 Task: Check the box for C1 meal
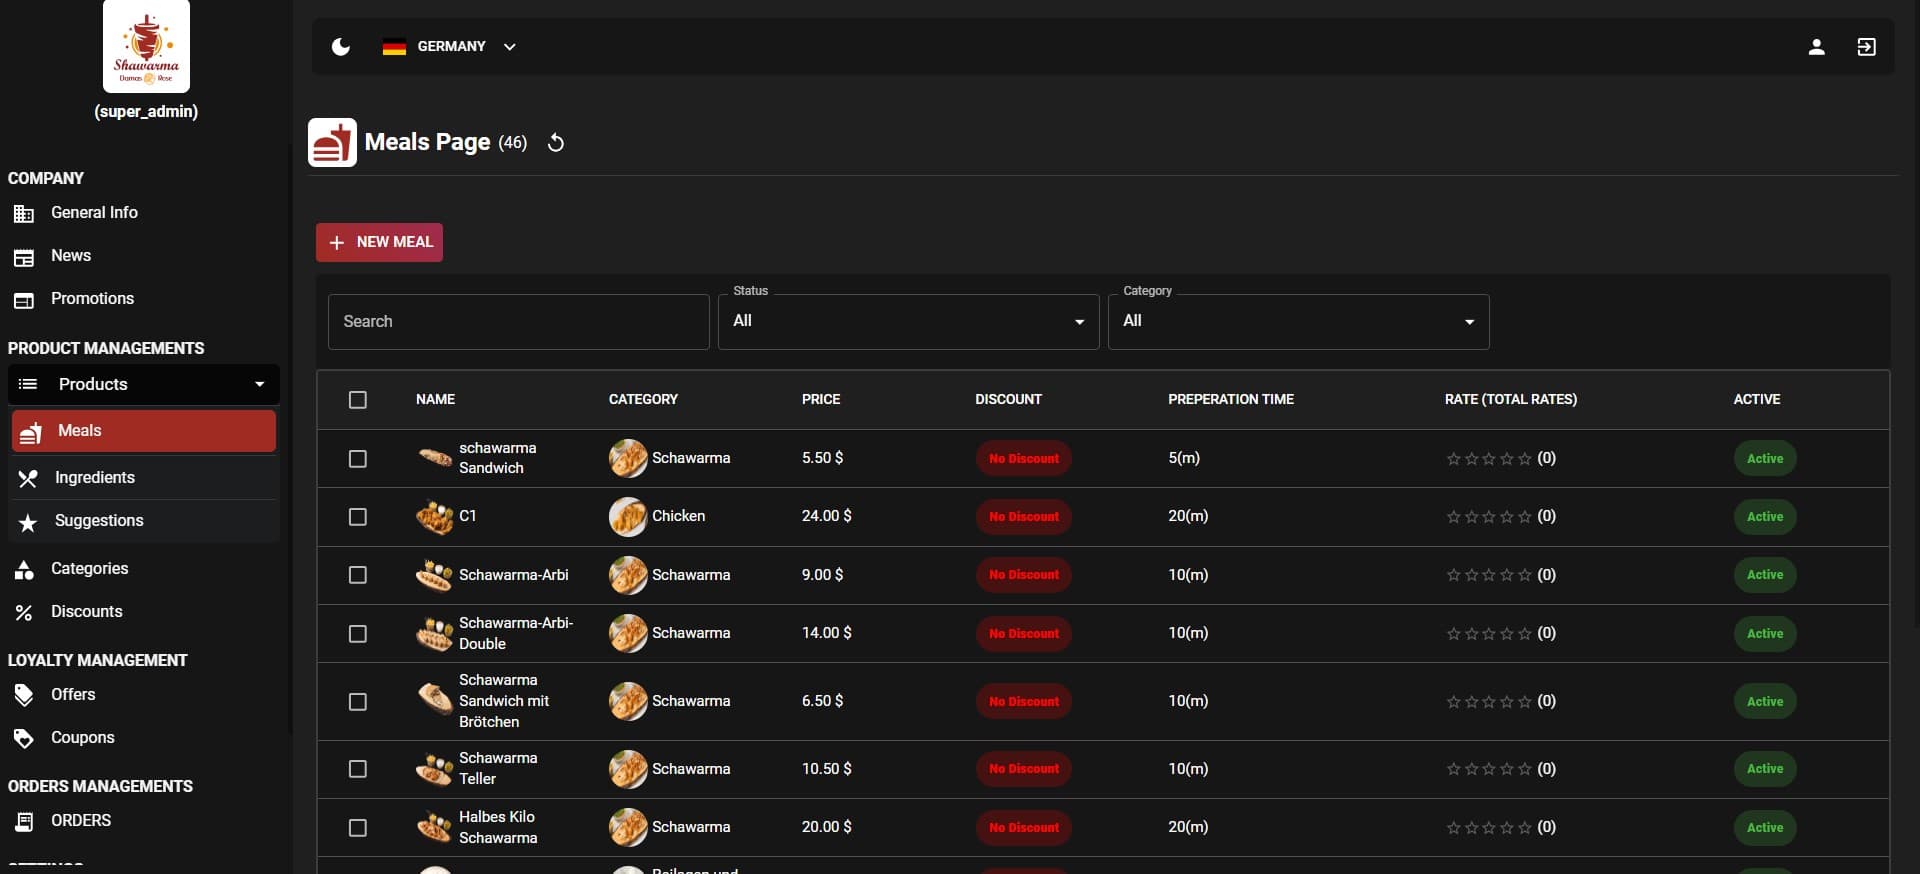pos(358,517)
